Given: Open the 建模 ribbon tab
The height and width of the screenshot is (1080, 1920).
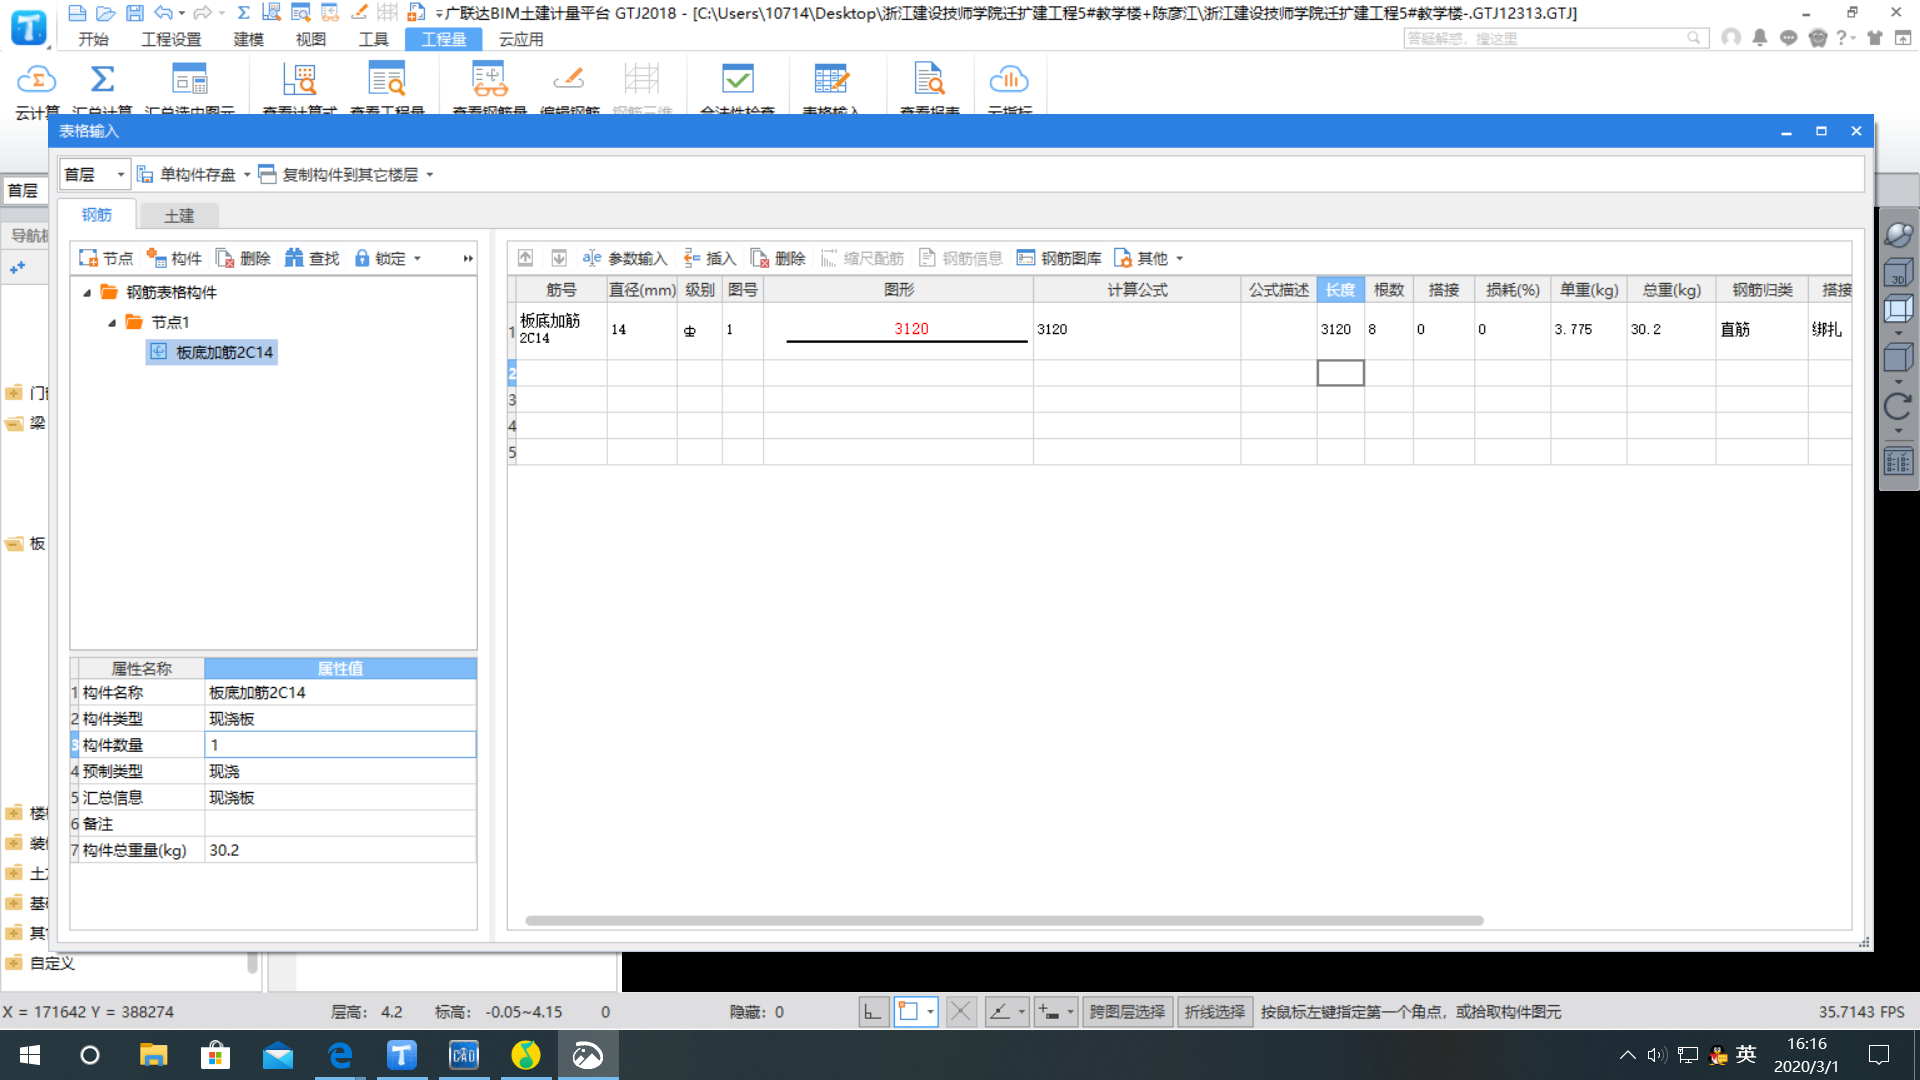Looking at the screenshot, I should (248, 39).
